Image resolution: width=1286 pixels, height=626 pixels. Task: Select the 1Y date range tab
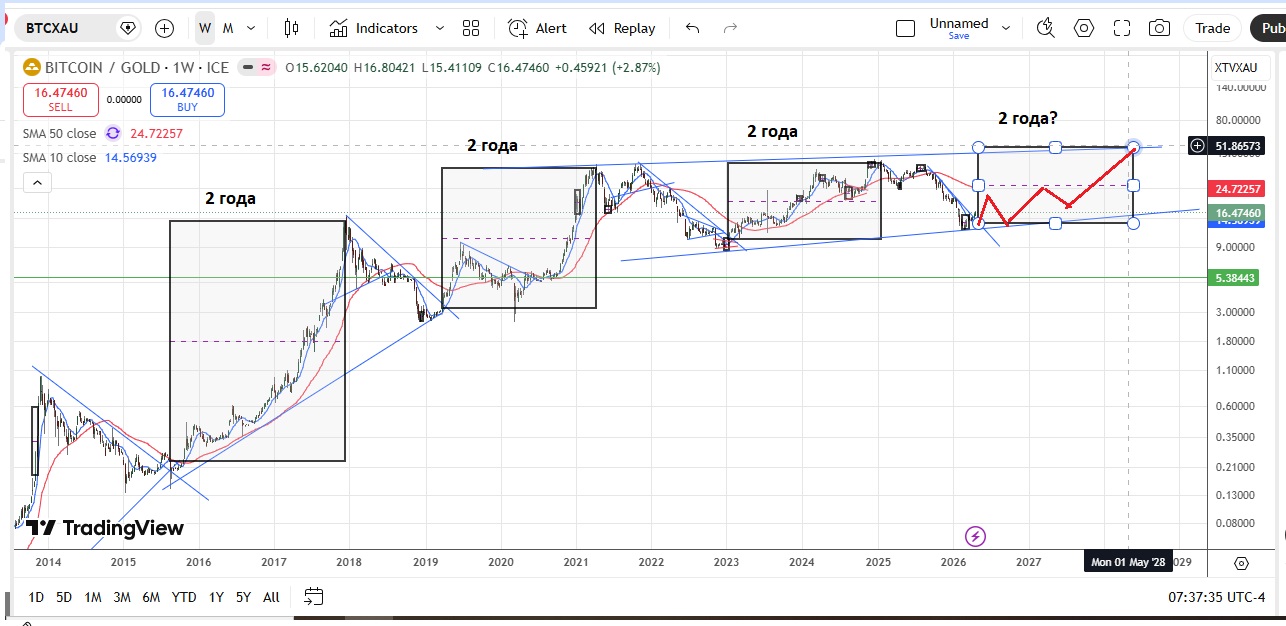[216, 597]
